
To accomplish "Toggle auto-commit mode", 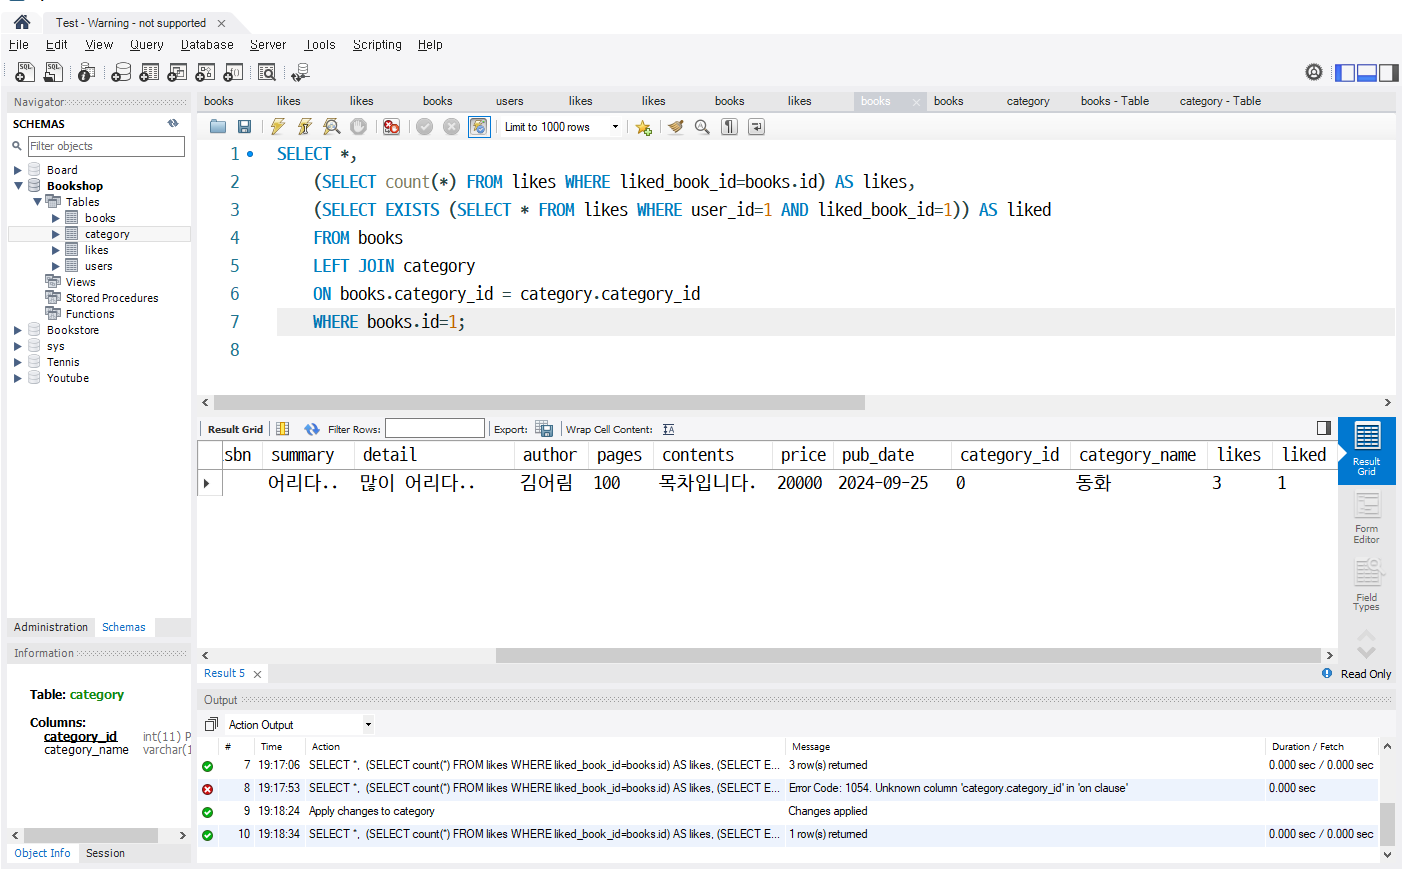I will pyautogui.click(x=479, y=127).
